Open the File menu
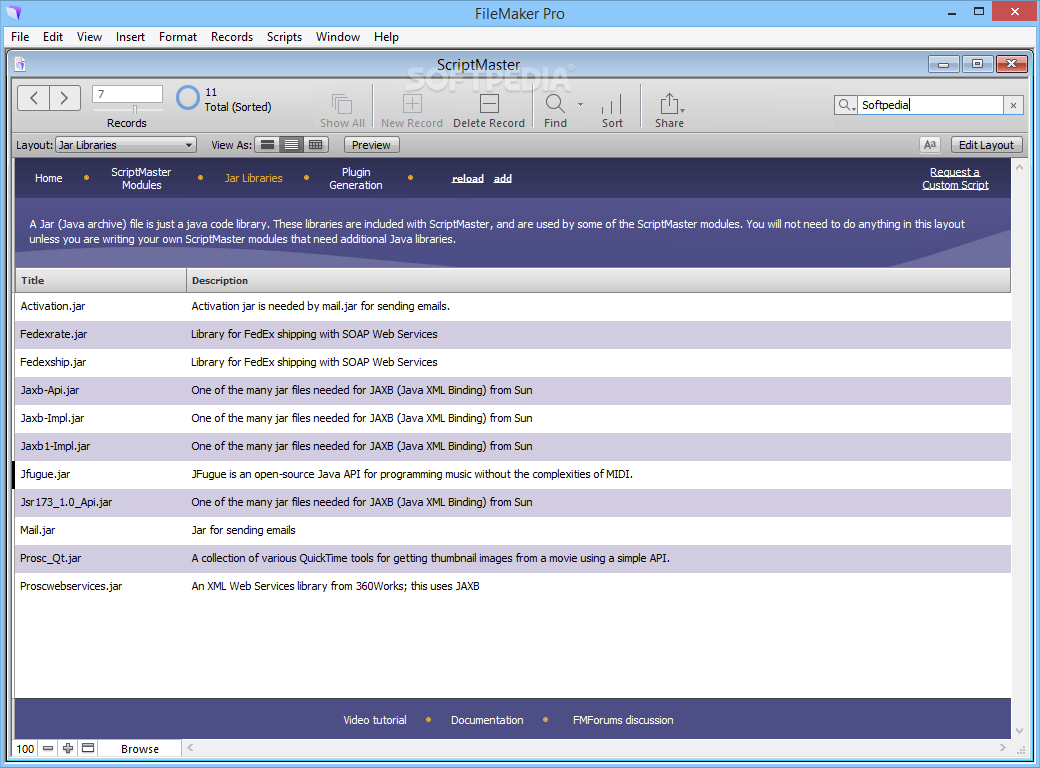The image size is (1040, 768). pos(20,36)
